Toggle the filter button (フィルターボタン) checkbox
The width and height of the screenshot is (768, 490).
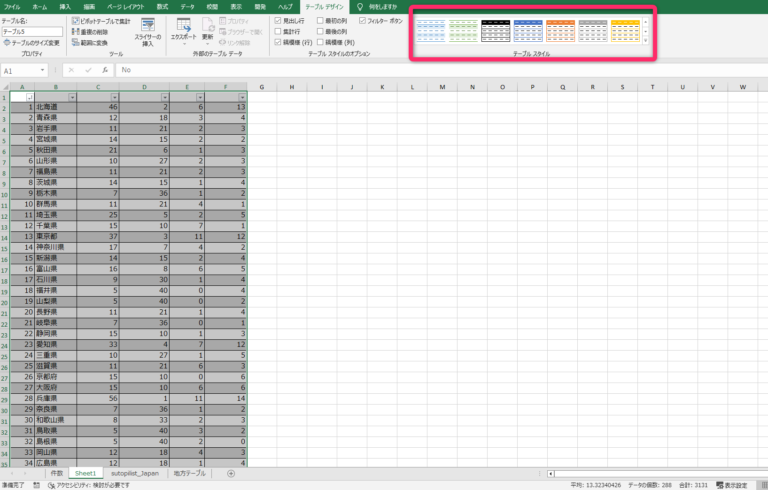click(362, 20)
